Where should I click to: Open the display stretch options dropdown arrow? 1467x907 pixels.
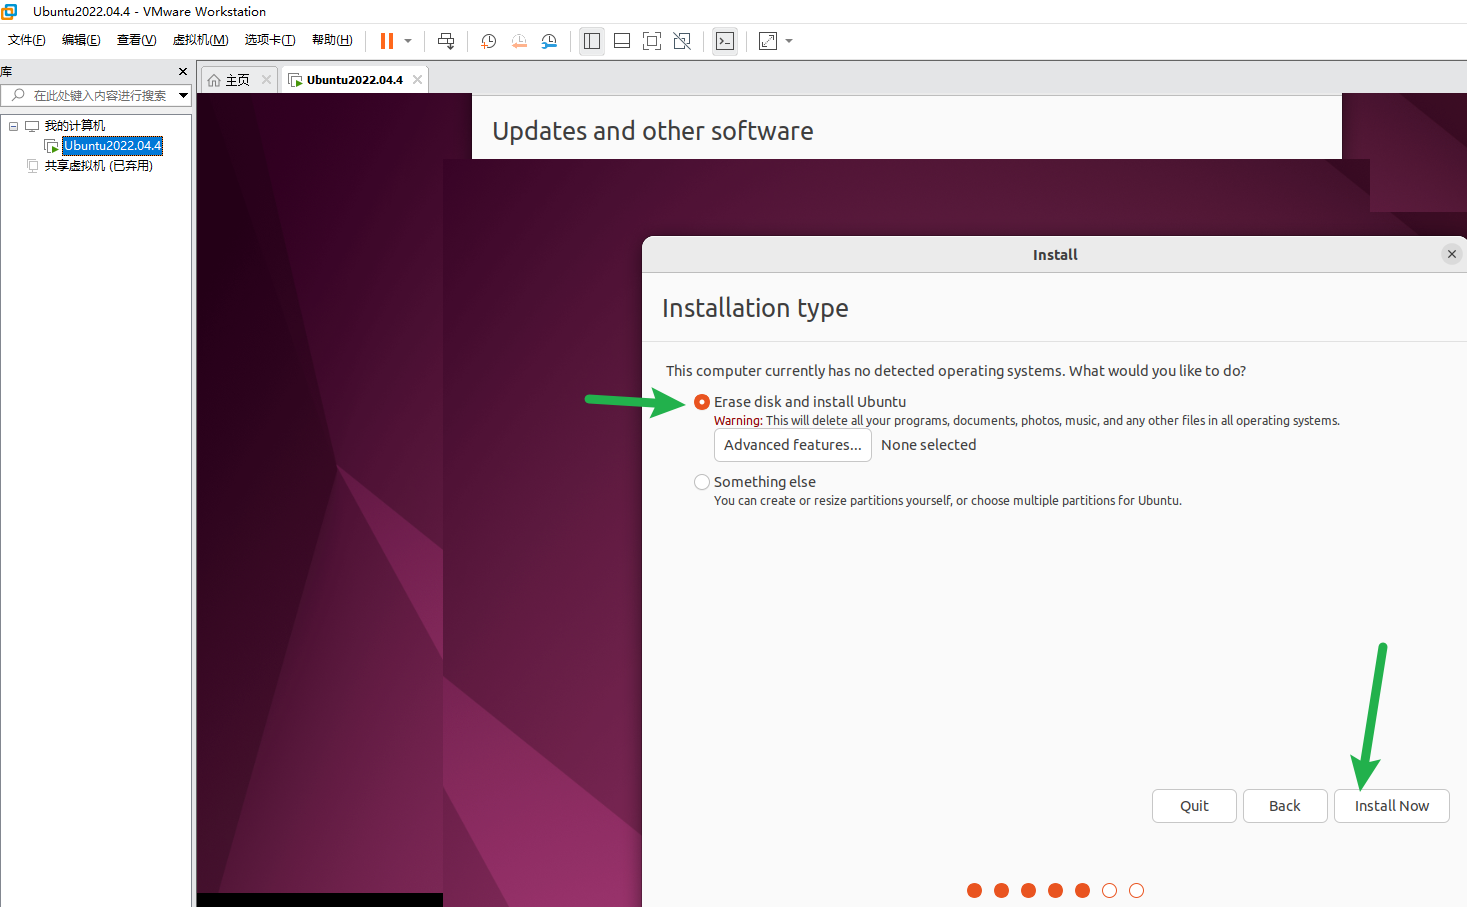point(789,41)
